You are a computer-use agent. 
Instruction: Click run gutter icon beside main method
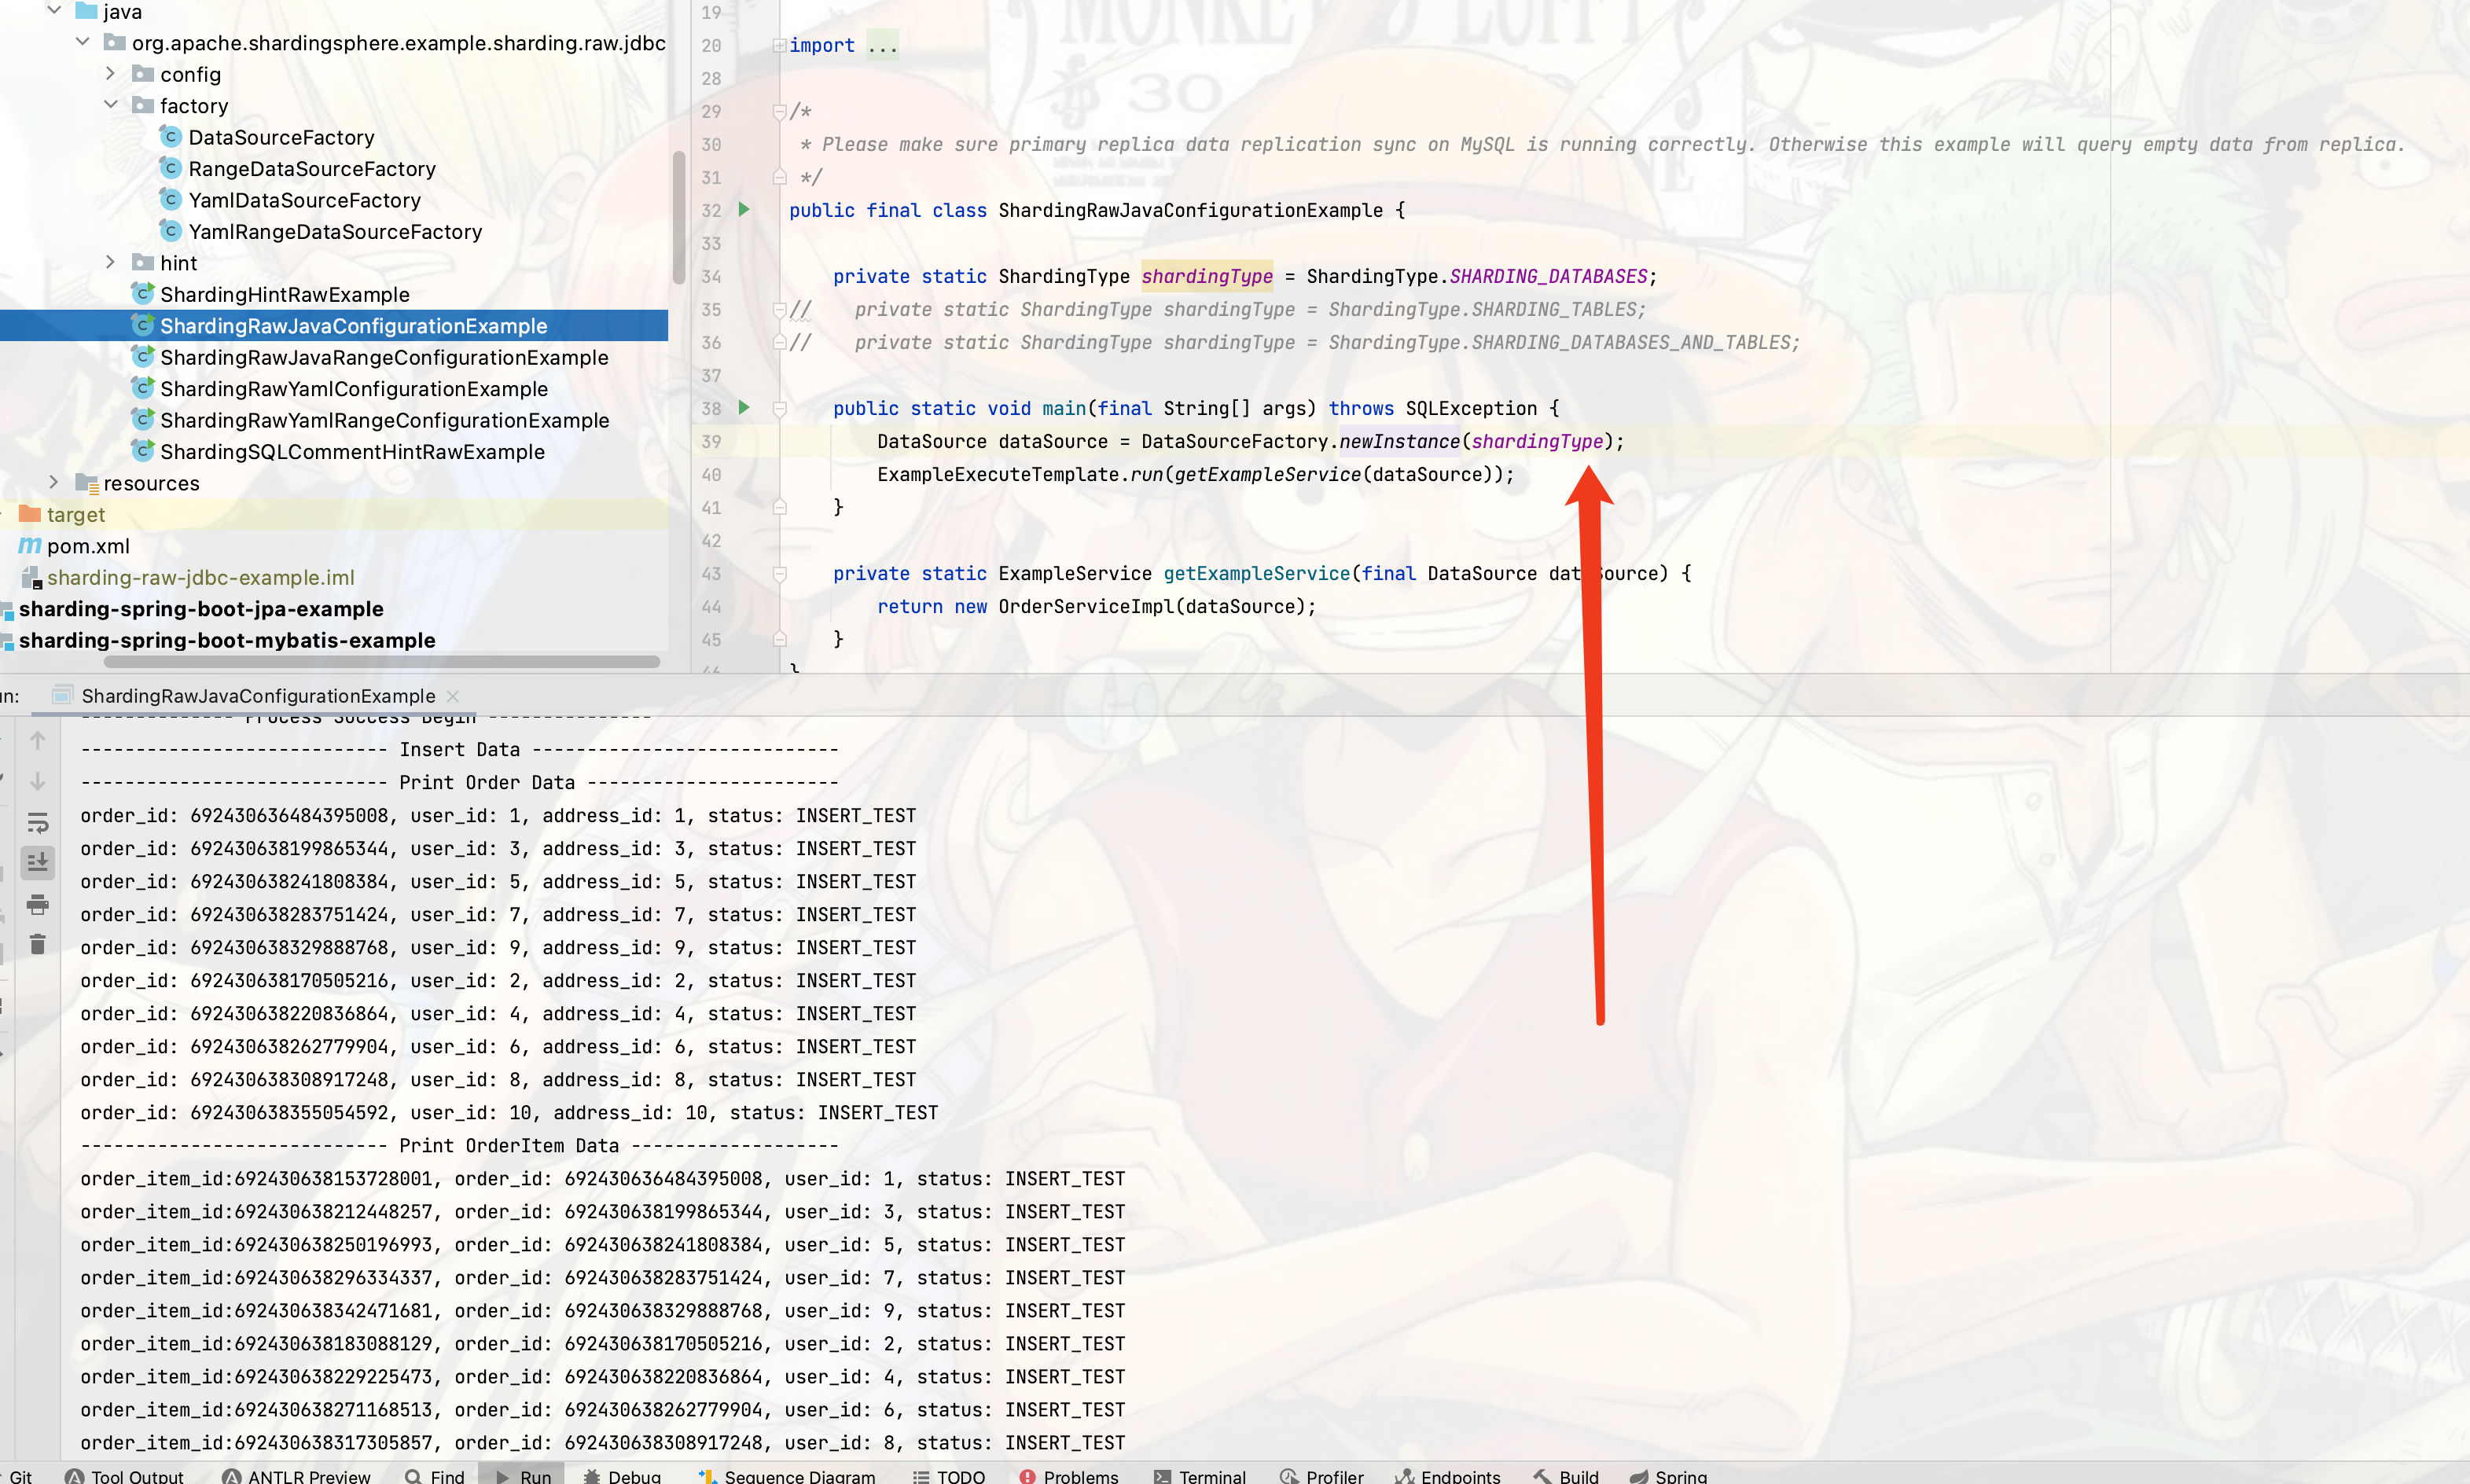click(744, 408)
